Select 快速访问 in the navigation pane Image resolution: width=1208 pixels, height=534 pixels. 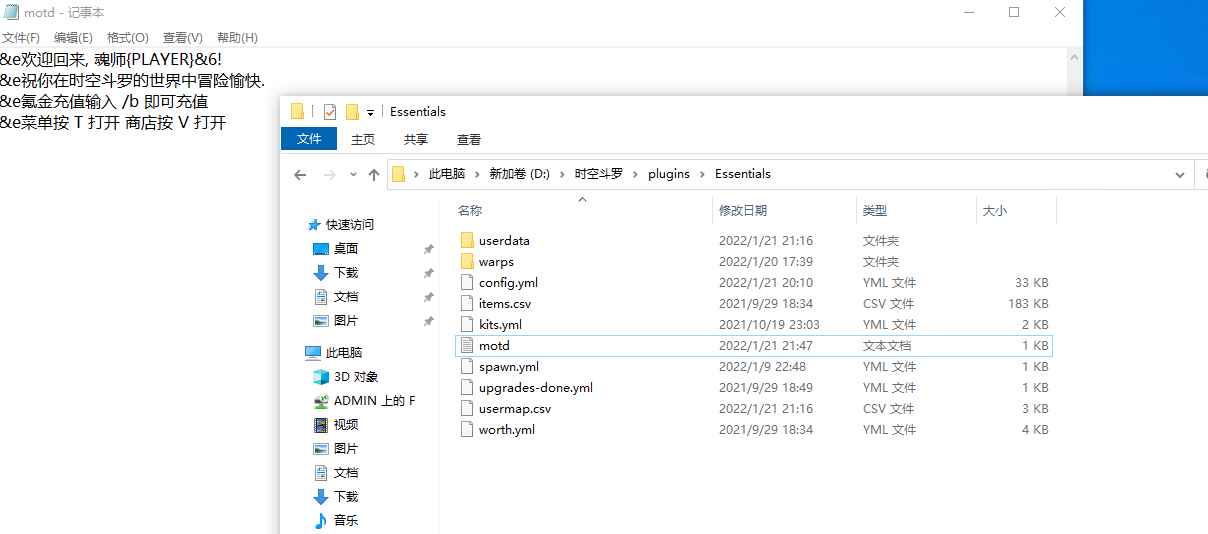coord(350,225)
